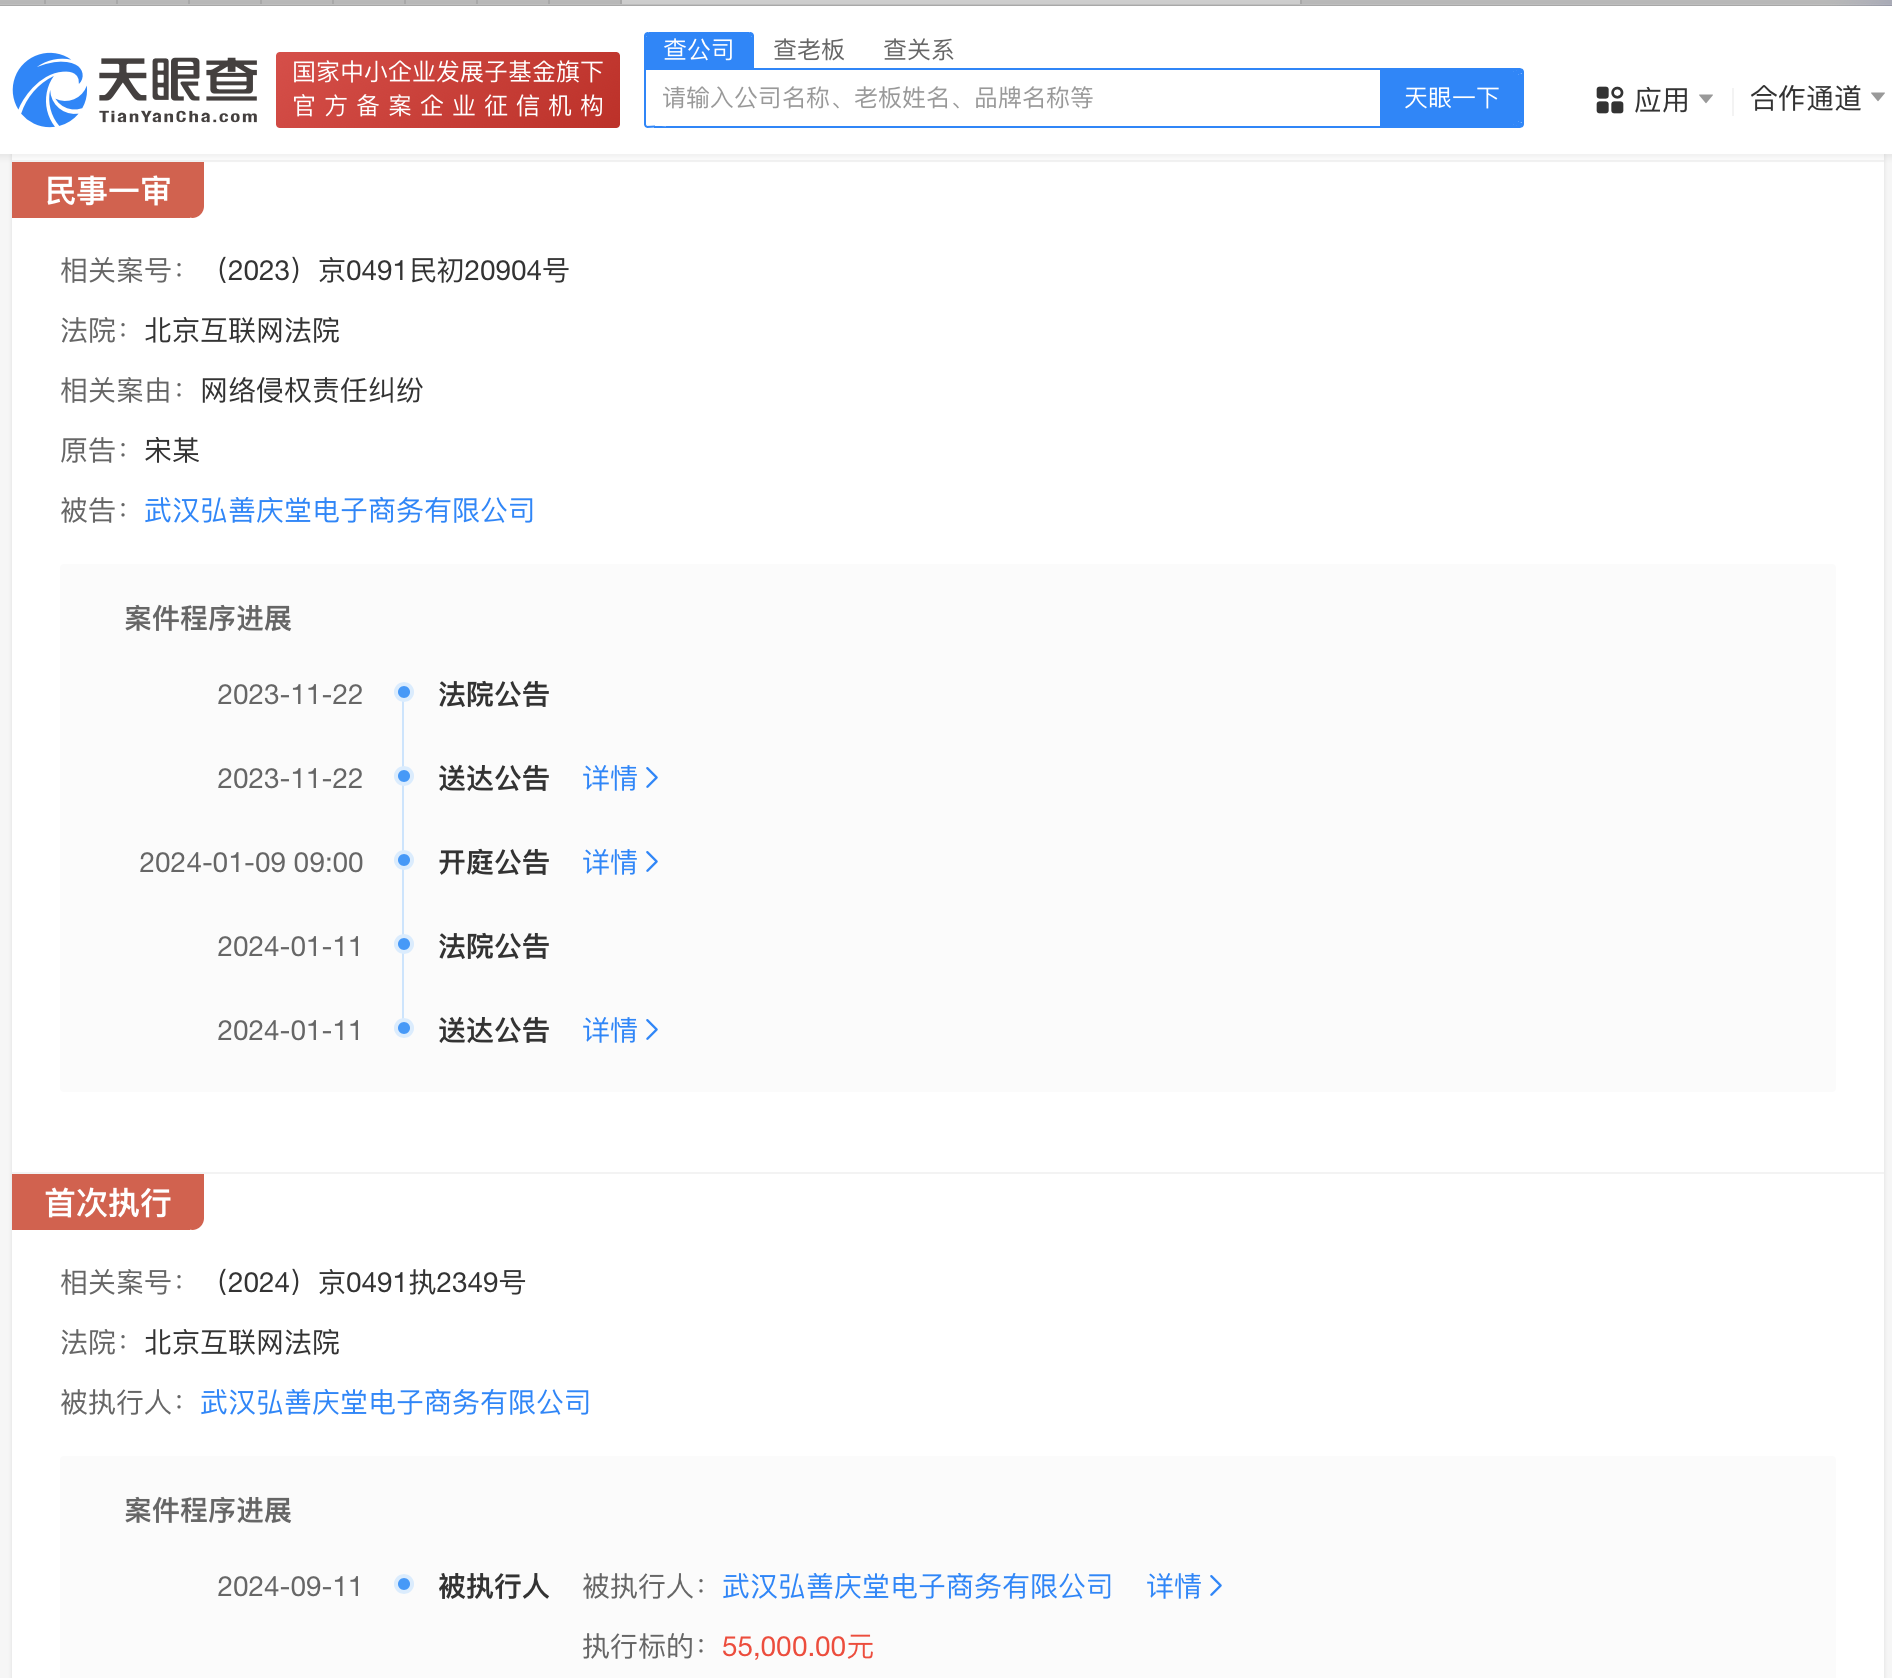The width and height of the screenshot is (1892, 1678).
Task: Switch to the 查老板 tab
Action: click(808, 47)
